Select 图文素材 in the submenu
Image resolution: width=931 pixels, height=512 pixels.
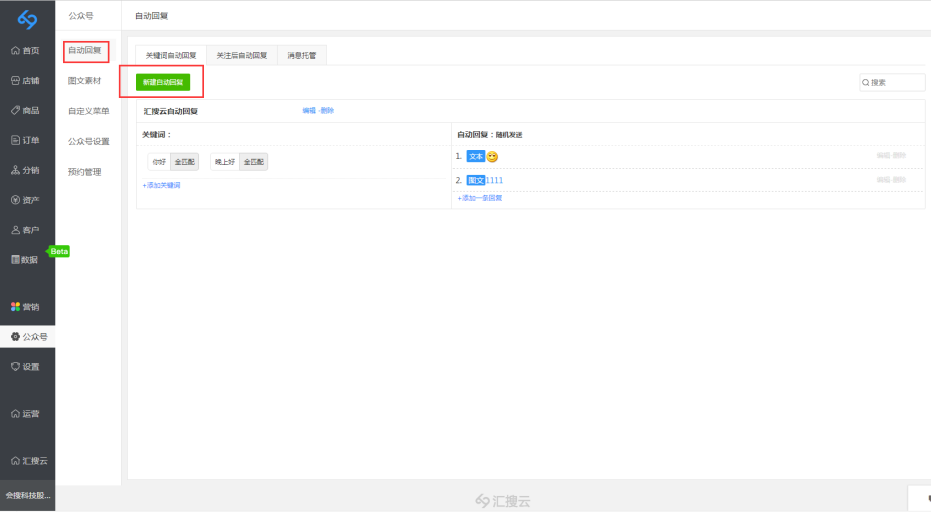pos(85,81)
